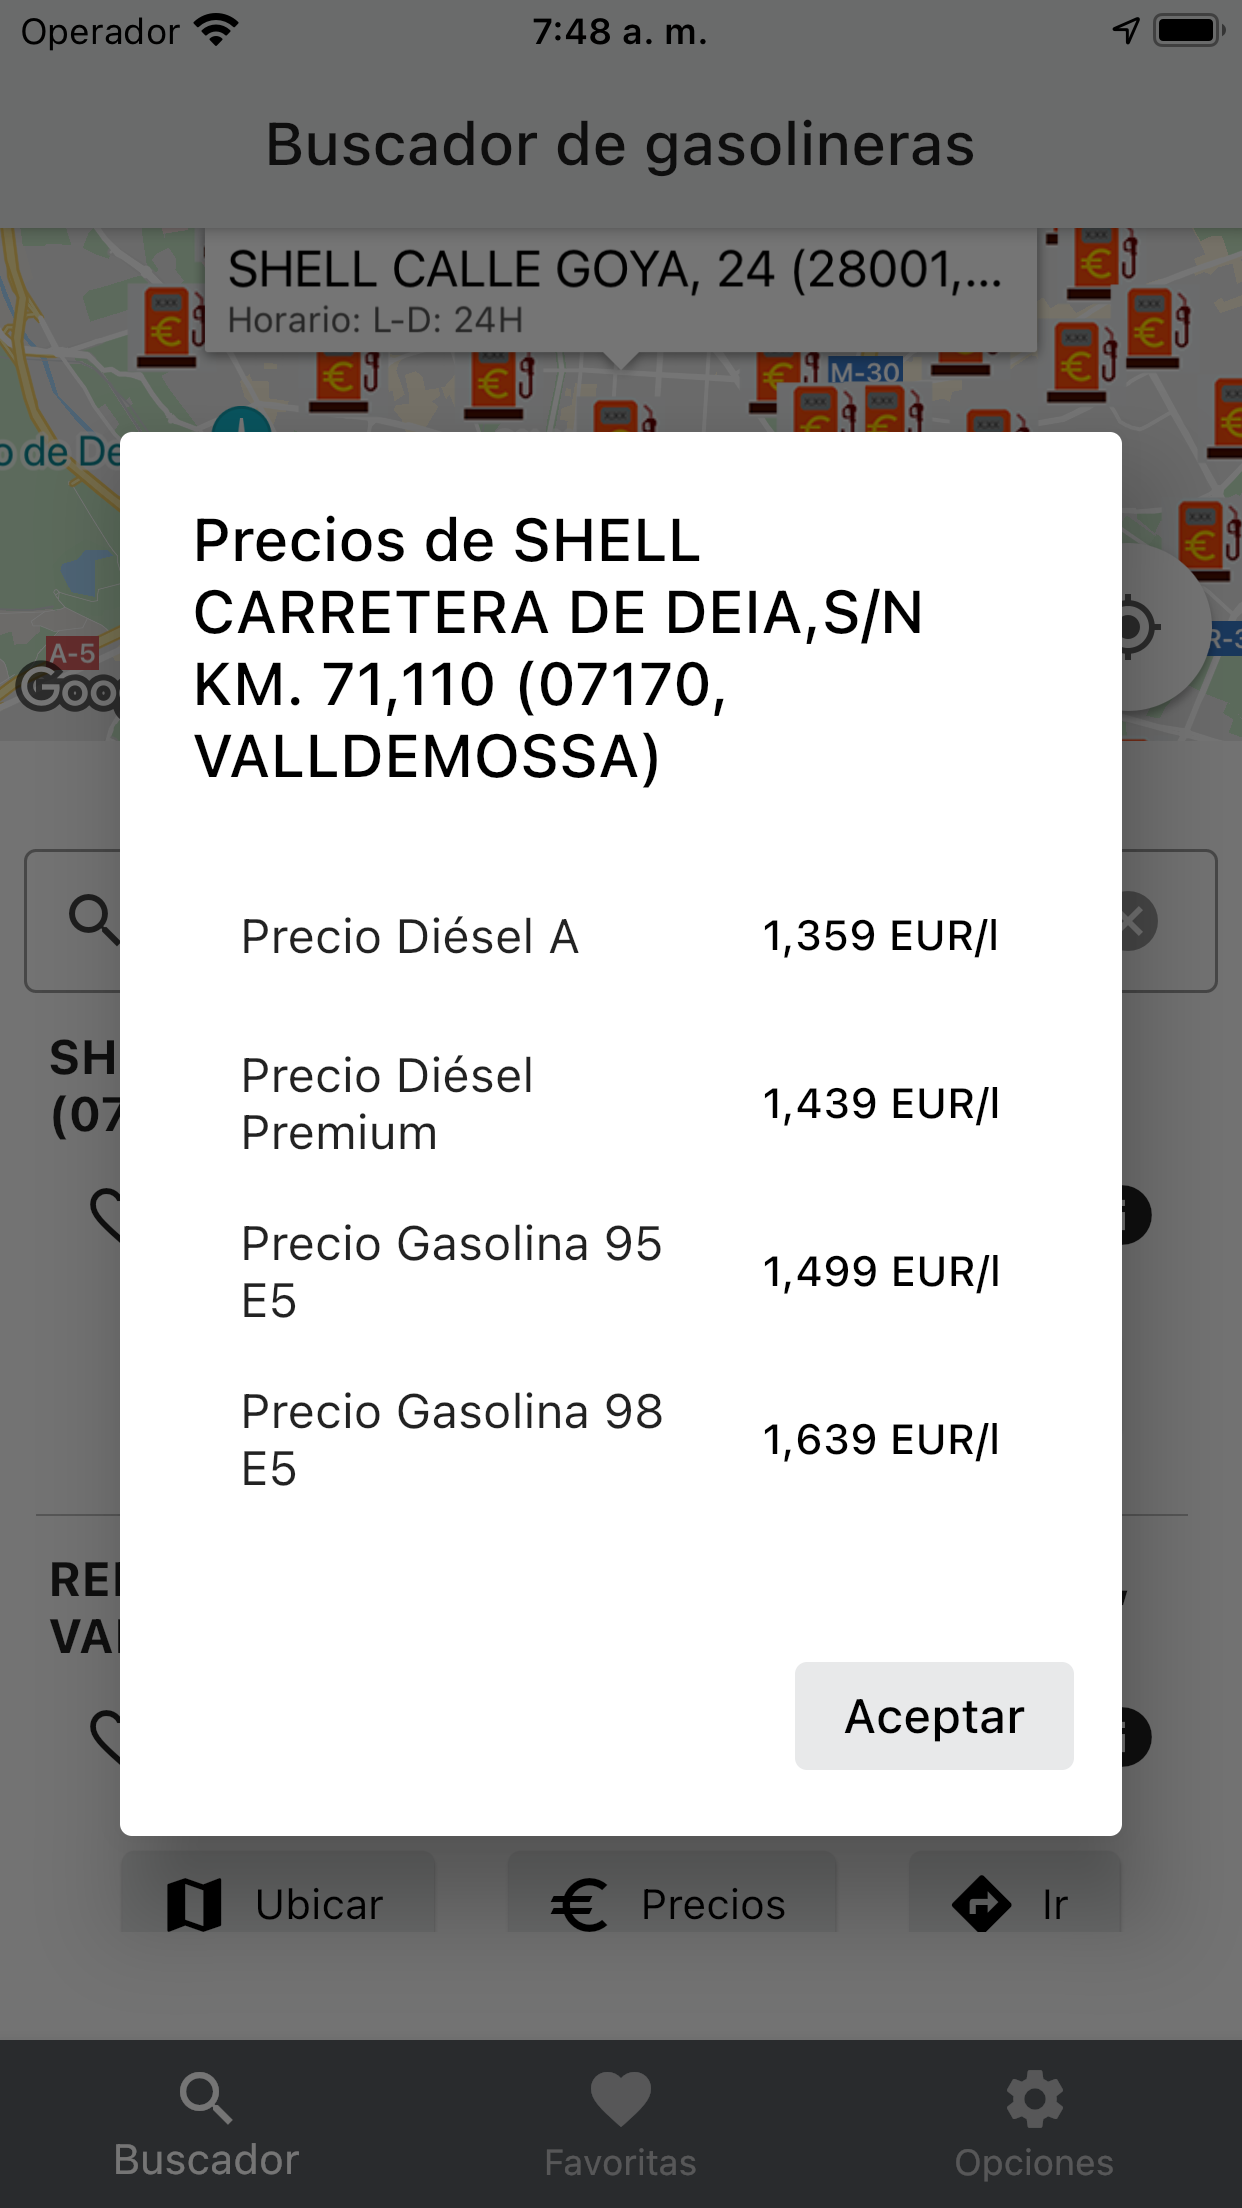The image size is (1242, 2208).
Task: Clear the search field with the X icon
Action: pos(1134,921)
